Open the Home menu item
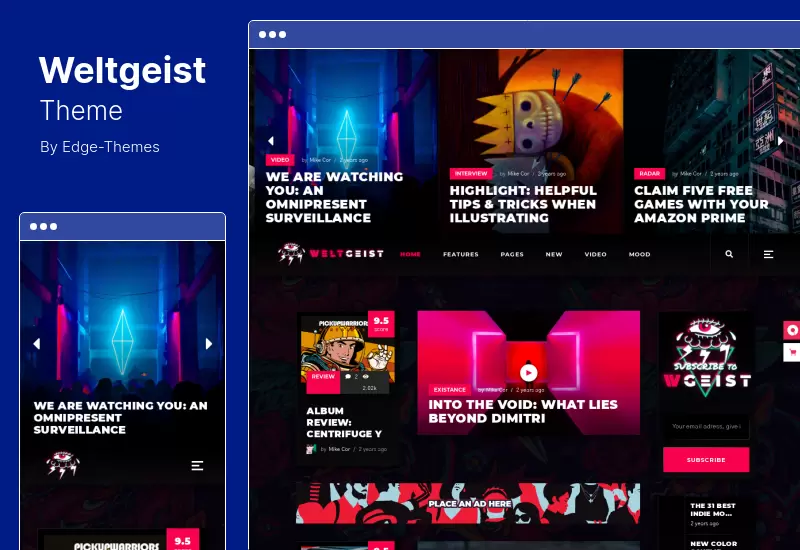Viewport: 800px width, 550px height. tap(410, 254)
